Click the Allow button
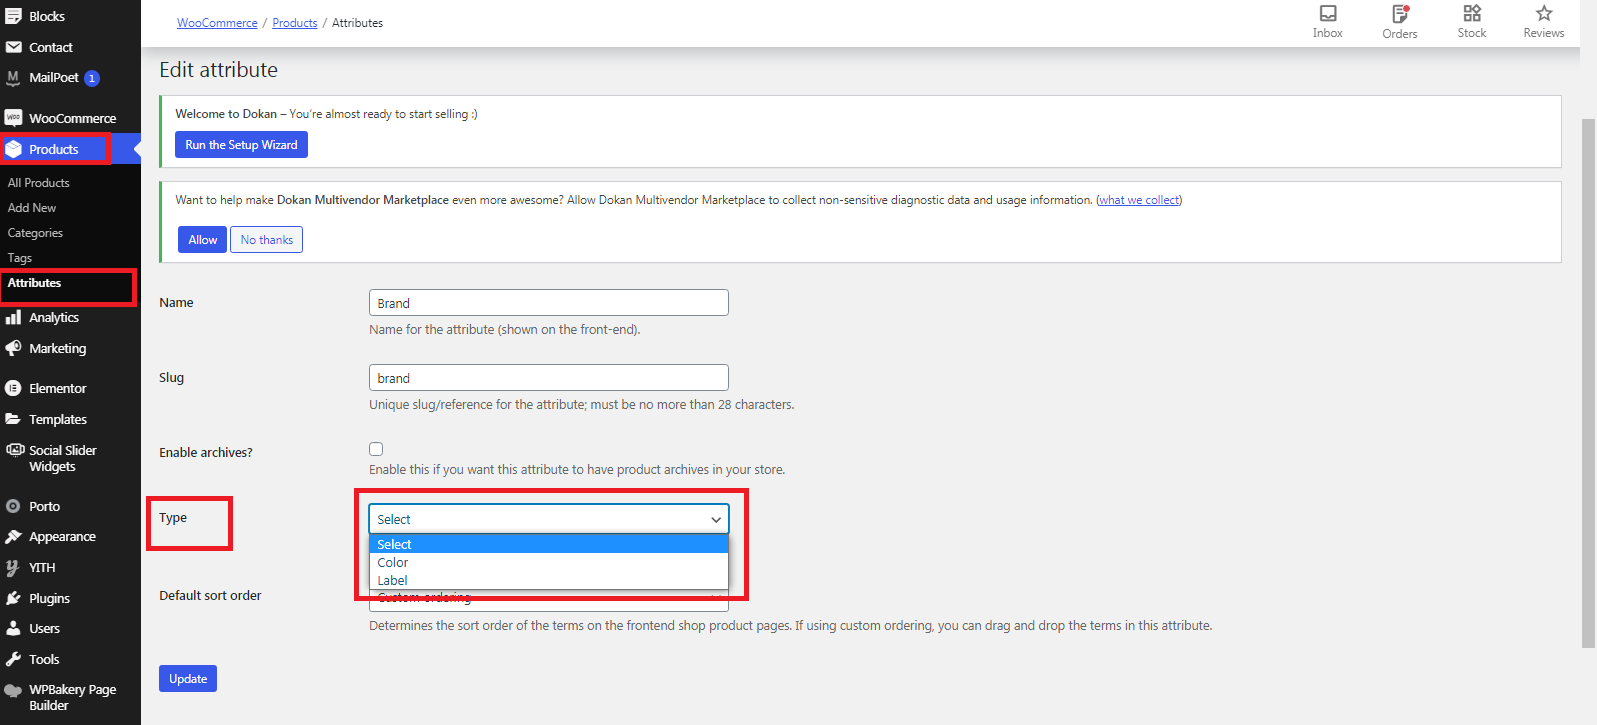1597x725 pixels. click(x=203, y=240)
